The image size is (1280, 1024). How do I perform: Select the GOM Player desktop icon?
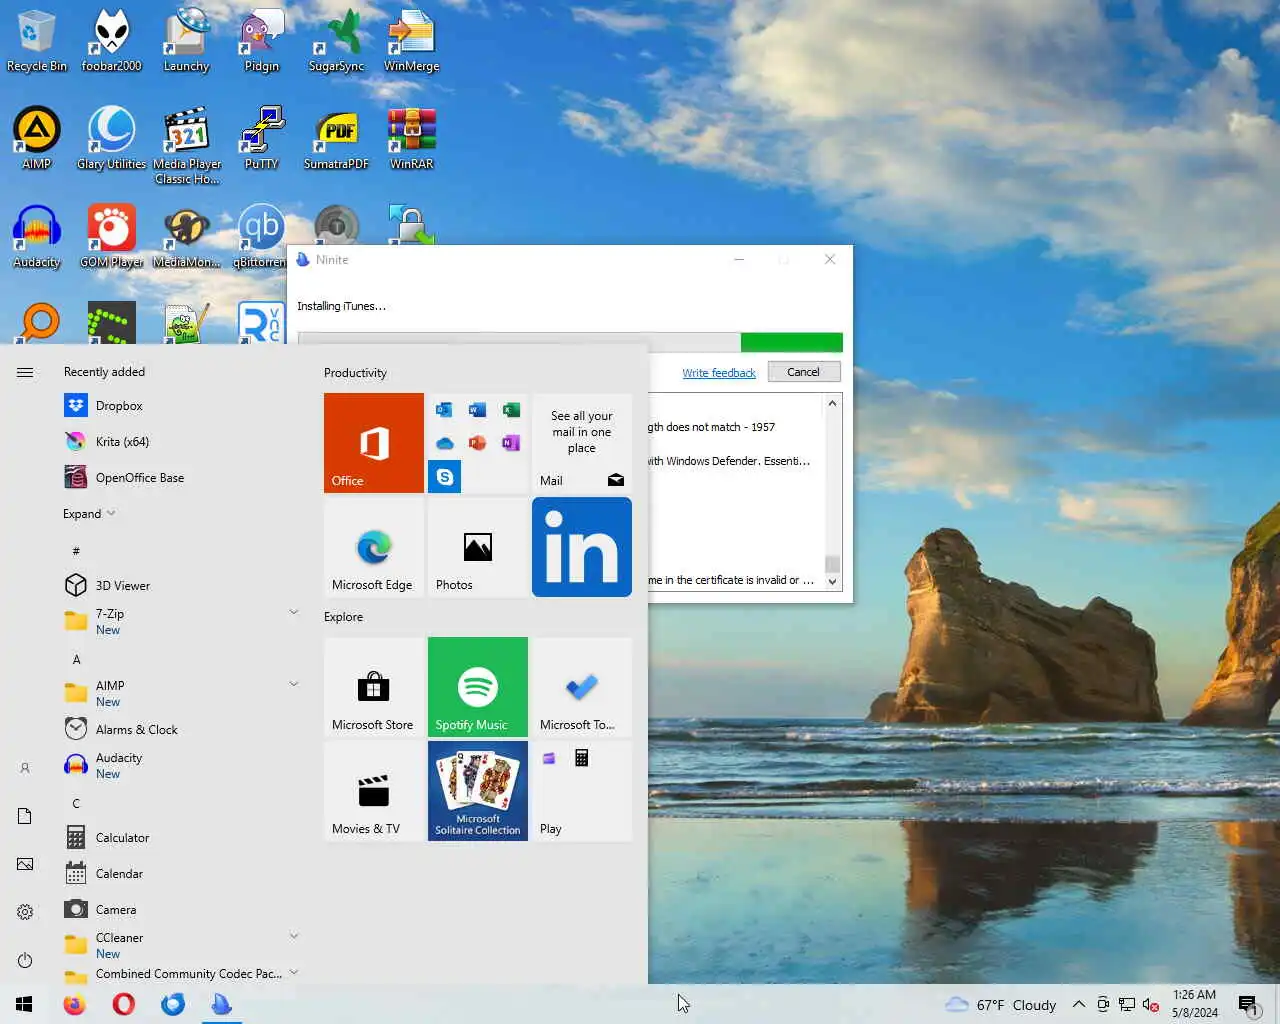point(111,237)
